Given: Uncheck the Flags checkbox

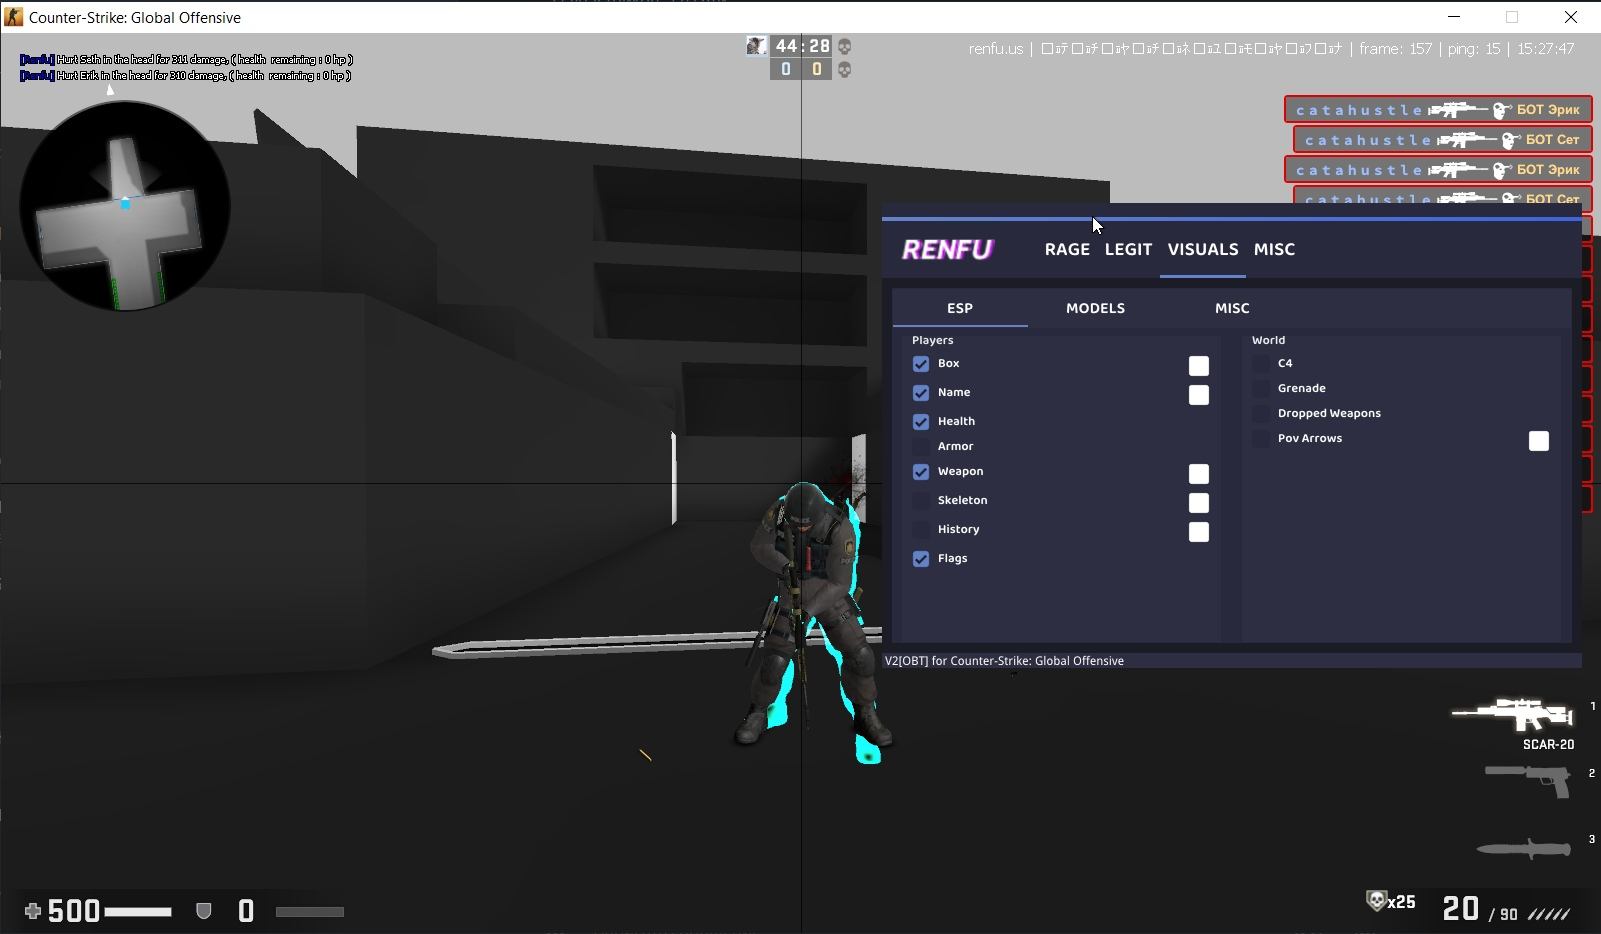Looking at the screenshot, I should tap(921, 559).
